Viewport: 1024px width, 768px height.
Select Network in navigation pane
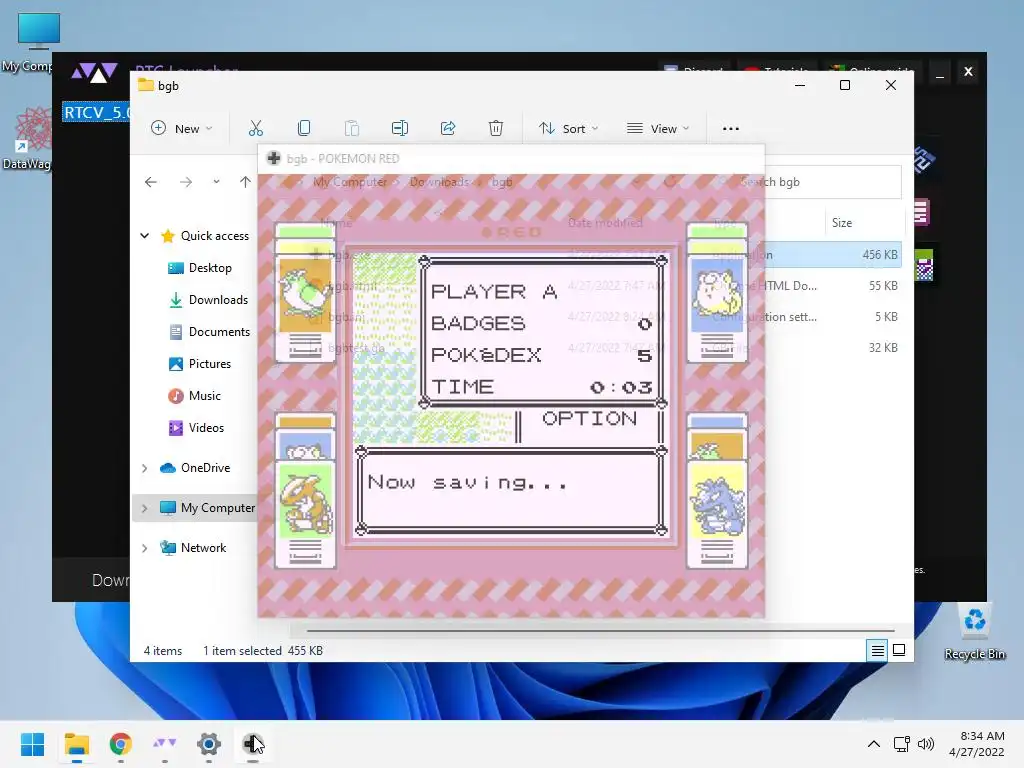(193, 548)
